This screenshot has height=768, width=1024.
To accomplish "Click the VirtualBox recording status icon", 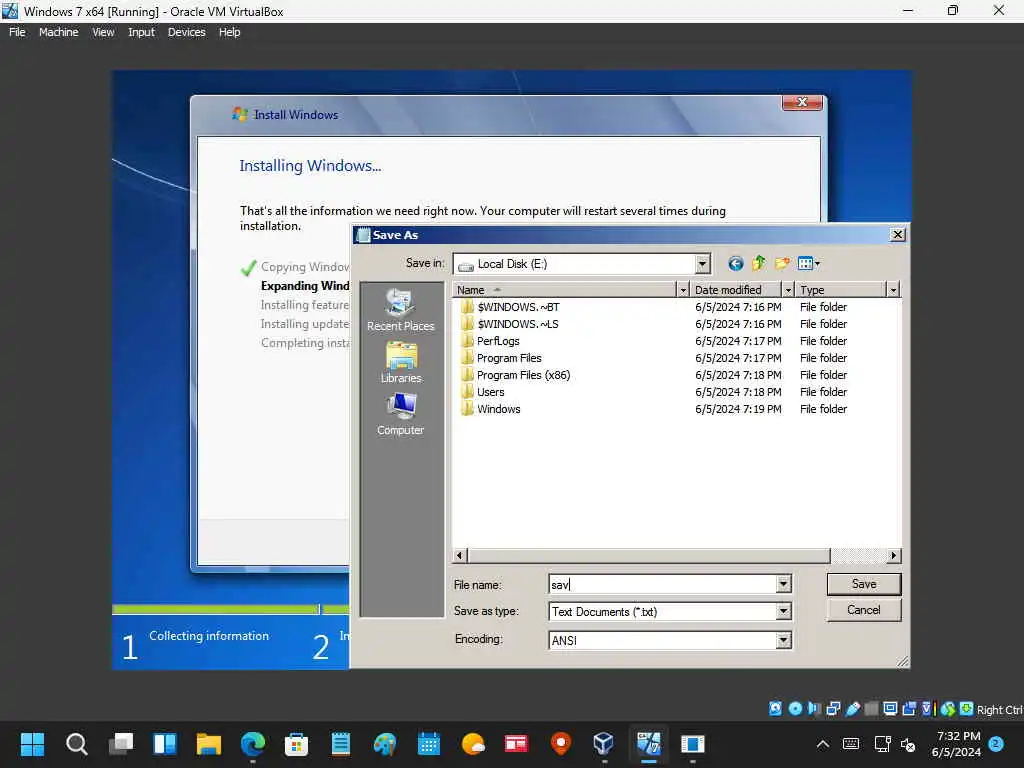I will point(908,709).
